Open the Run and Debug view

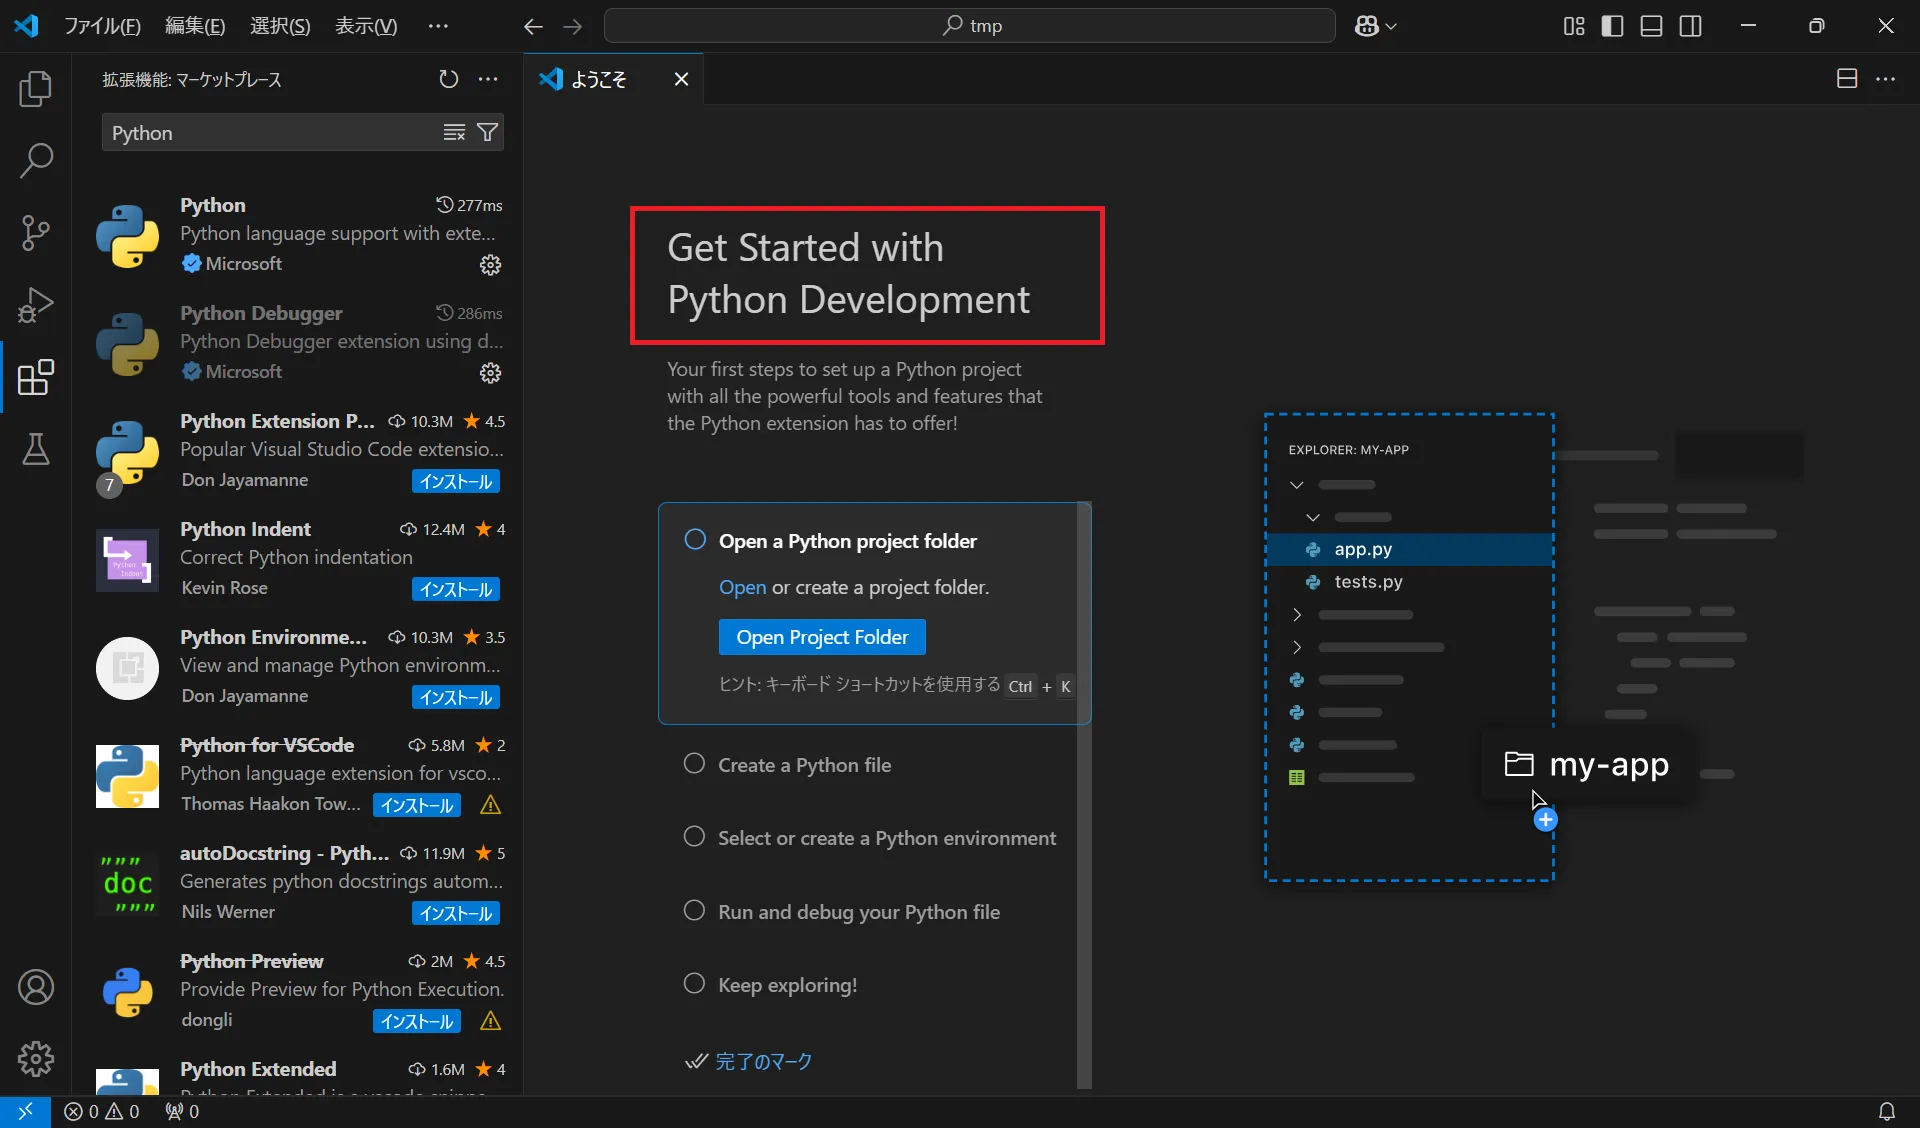(36, 305)
